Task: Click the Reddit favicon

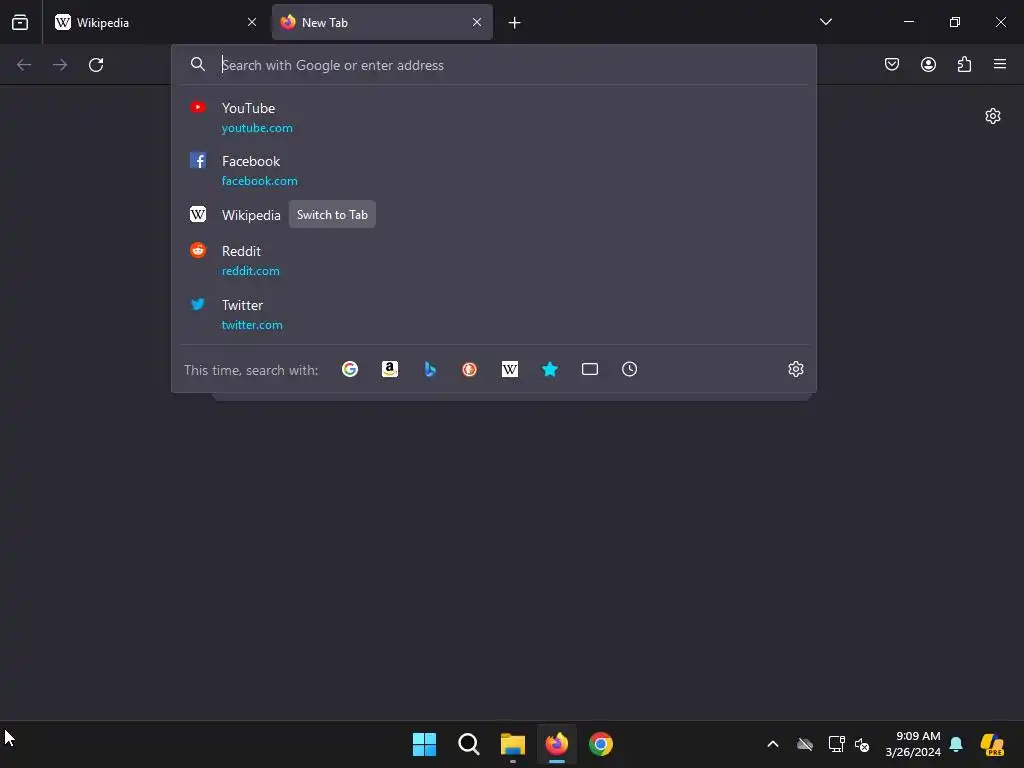Action: point(198,250)
